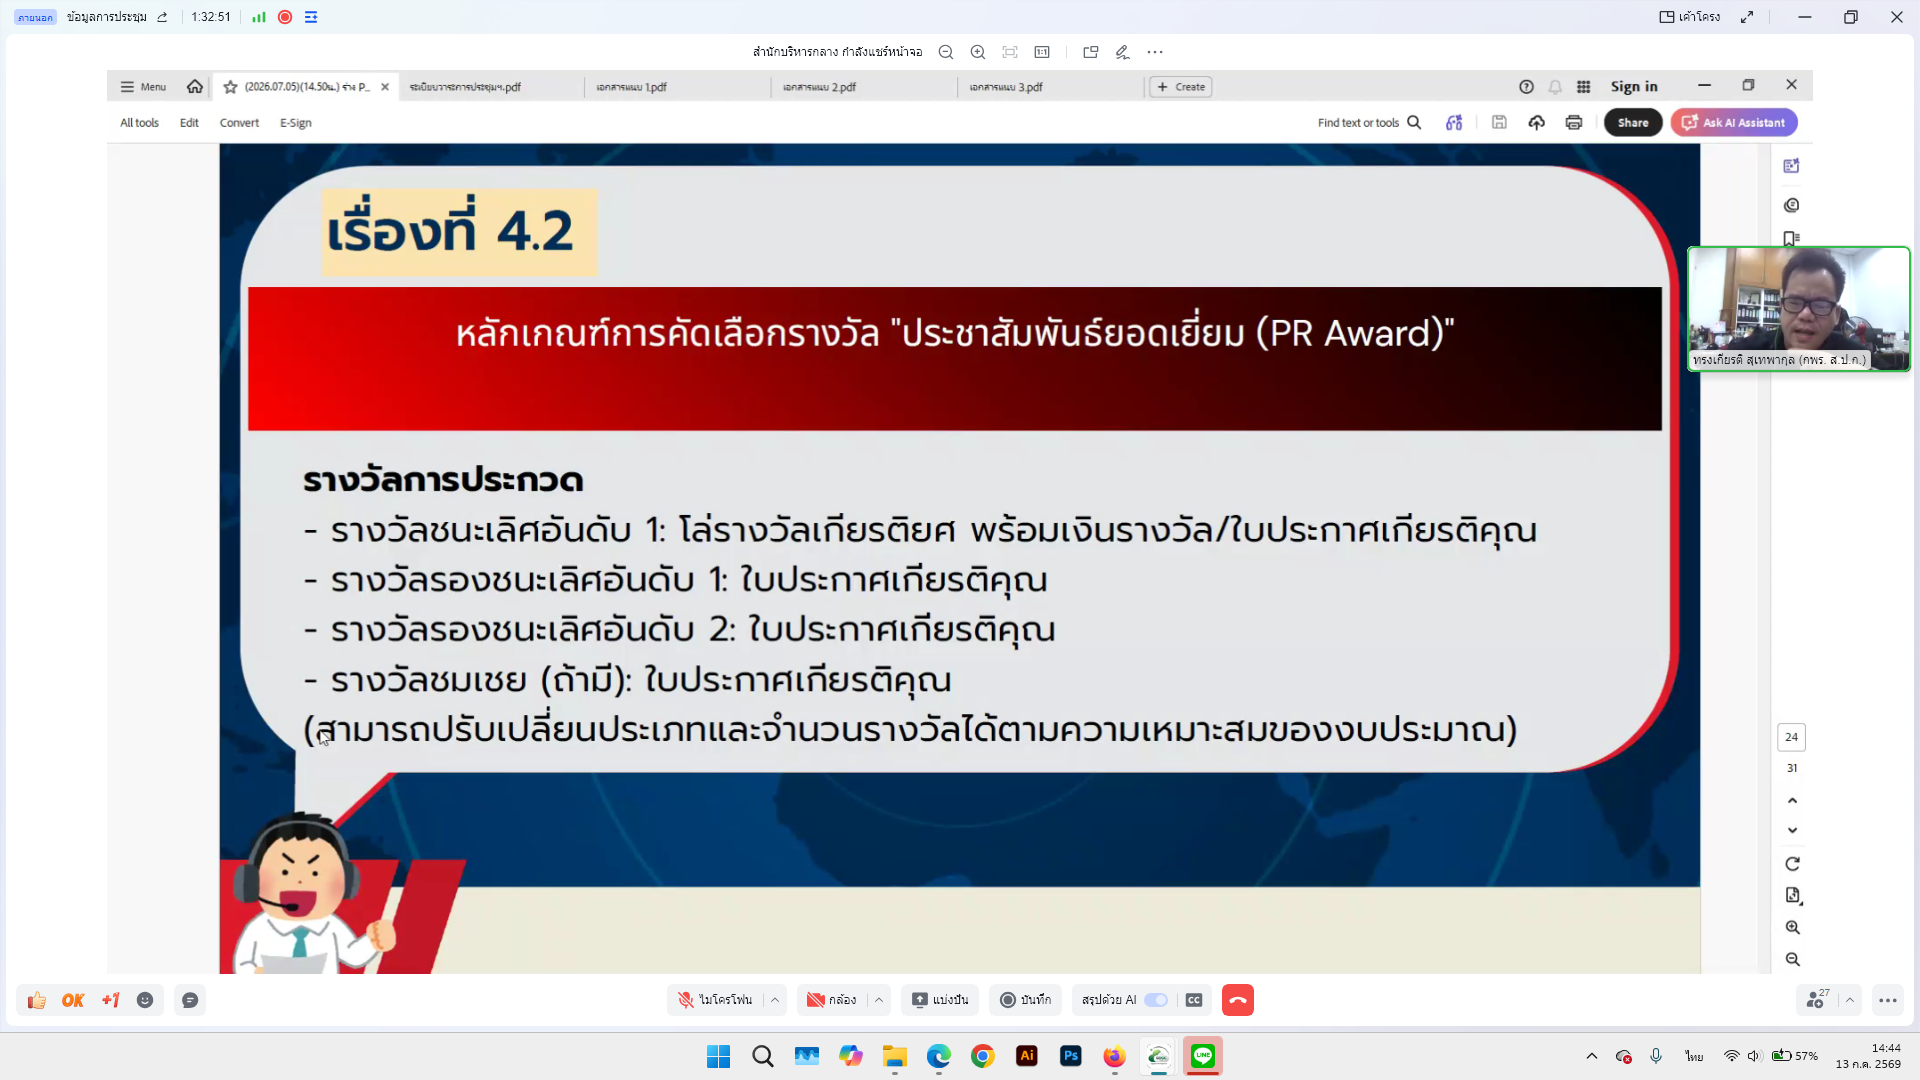Click Find text or tools search
Screen dimensions: 1920x1080
1369,123
